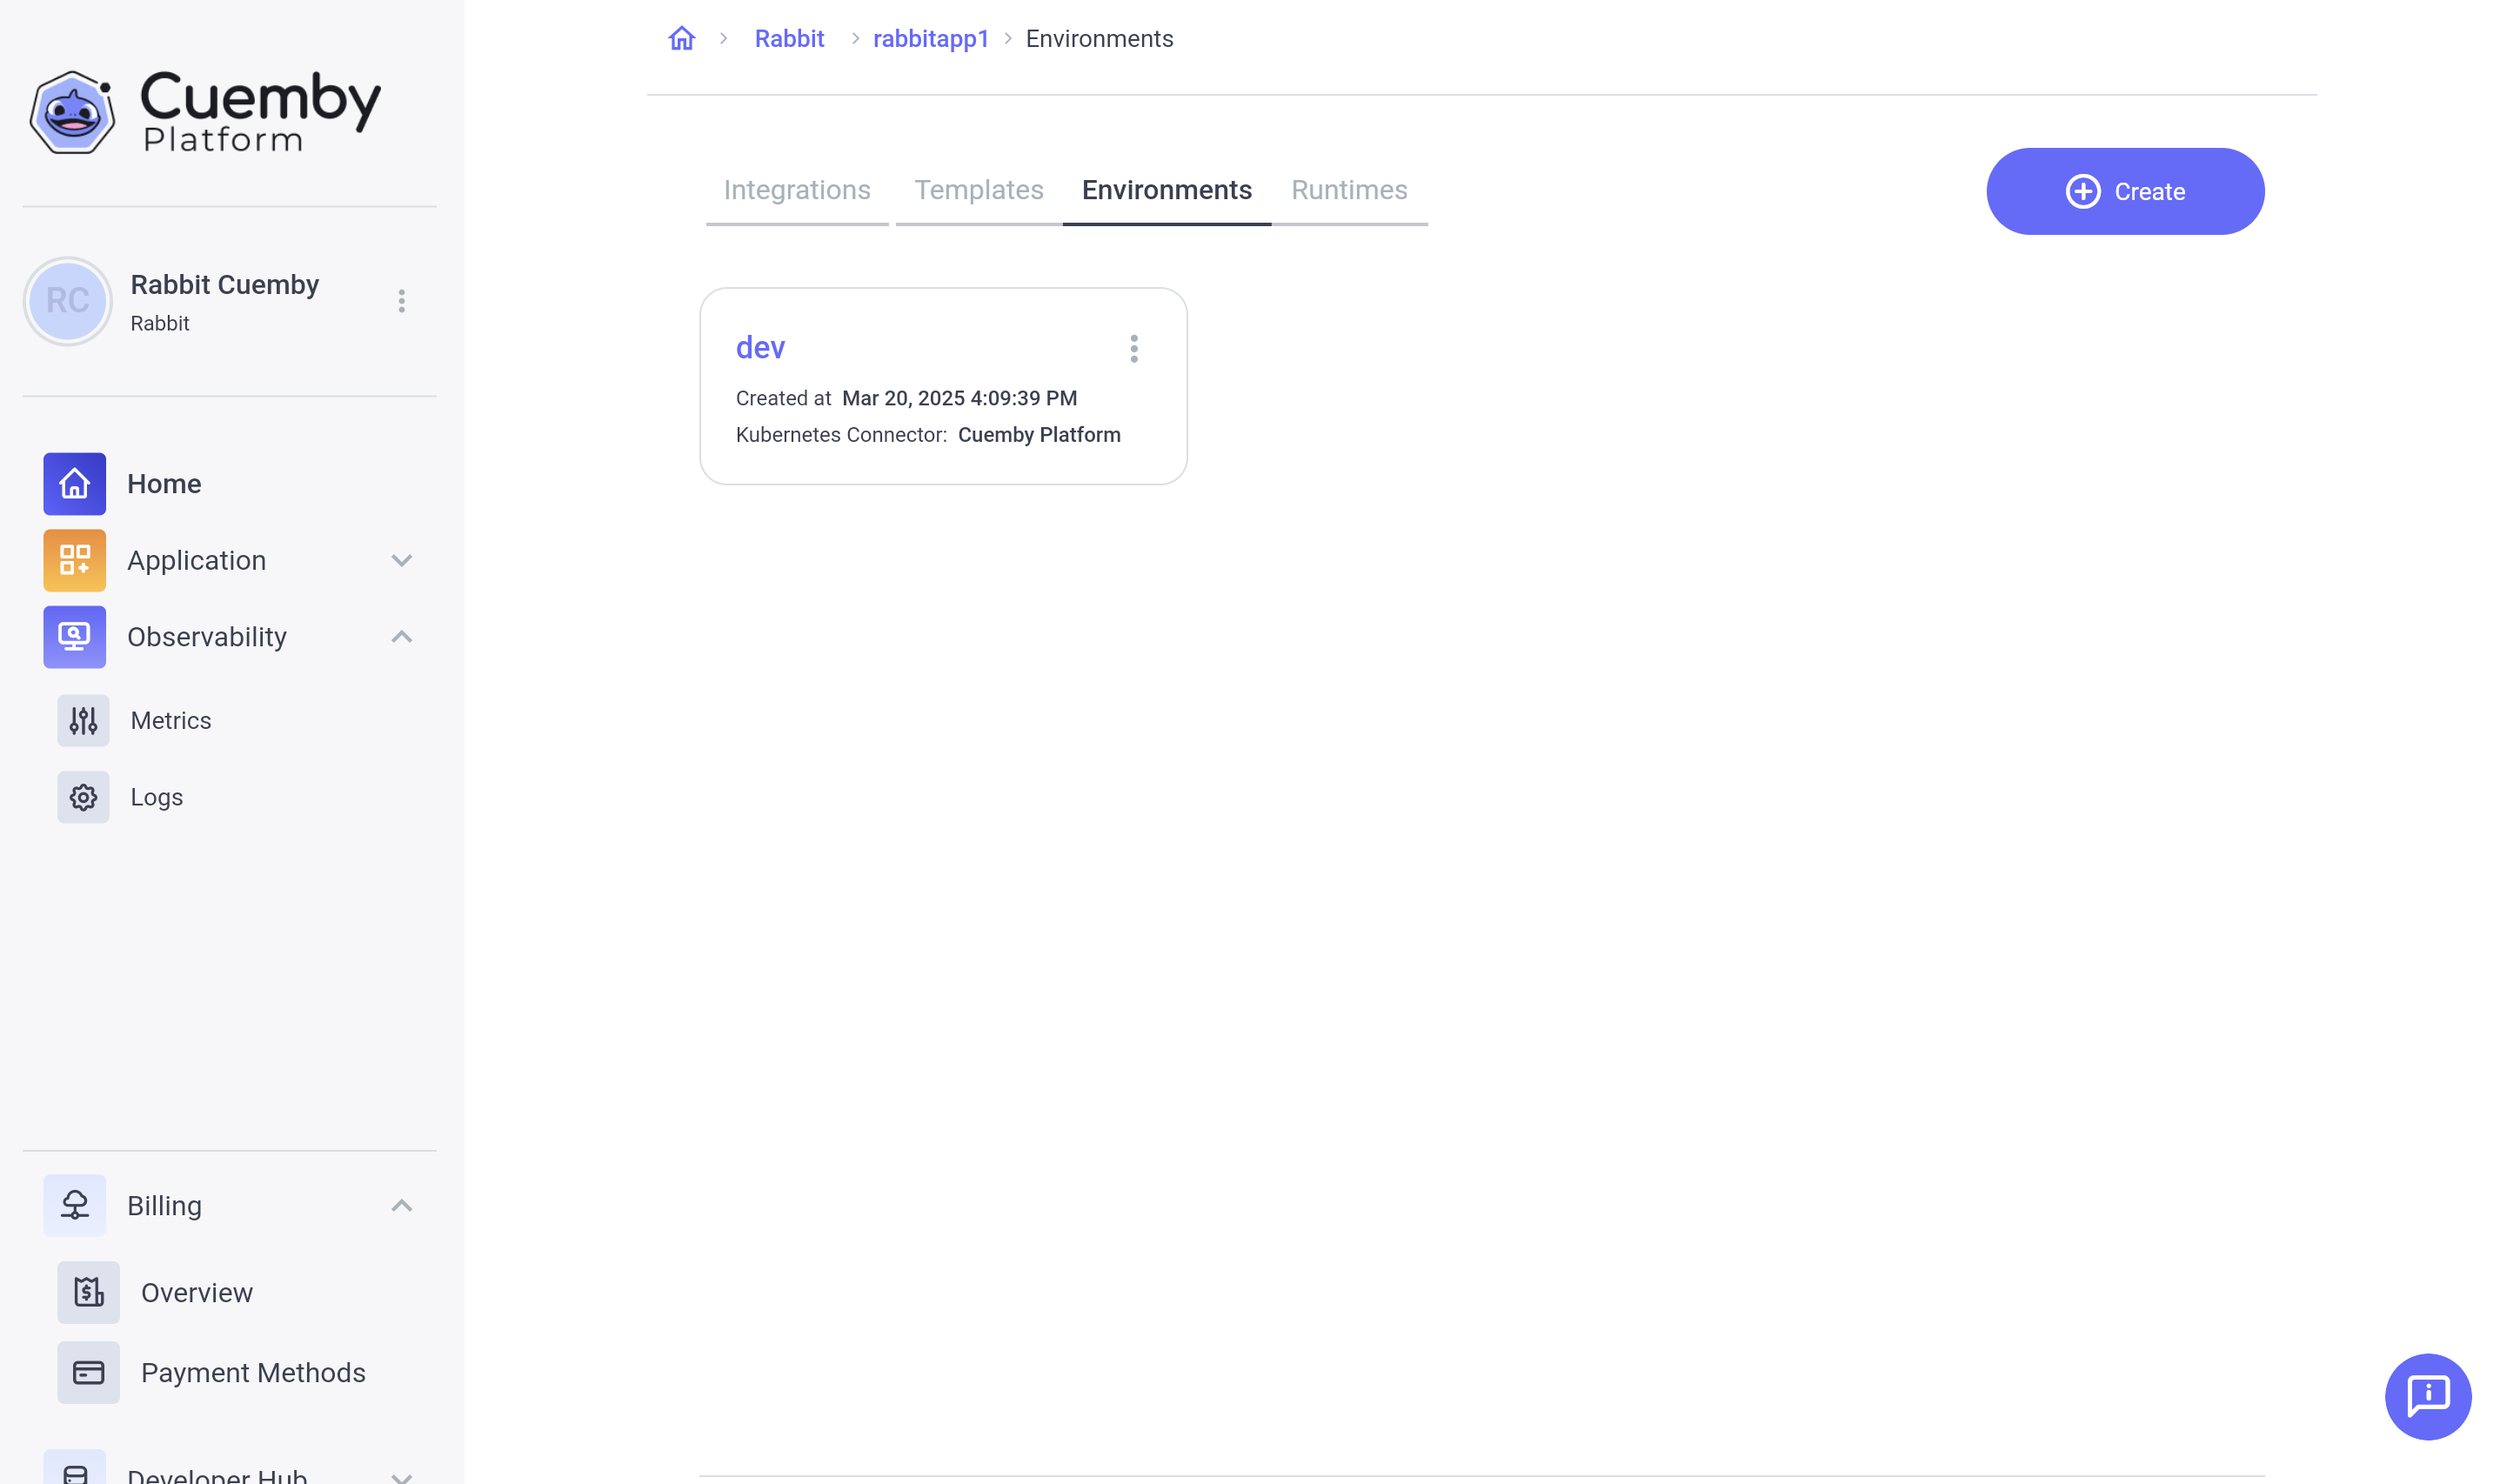Collapse the Billing section chevron
Viewport: 2500px width, 1484px height.
(x=401, y=1205)
